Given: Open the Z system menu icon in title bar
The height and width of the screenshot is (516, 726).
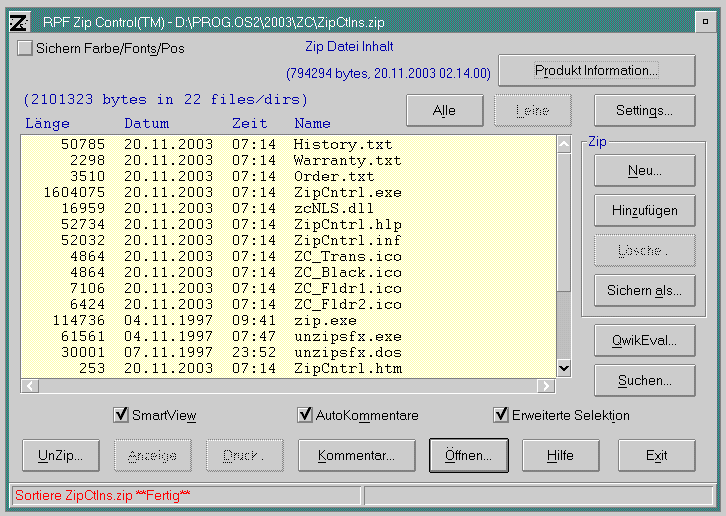Looking at the screenshot, I should point(19,22).
